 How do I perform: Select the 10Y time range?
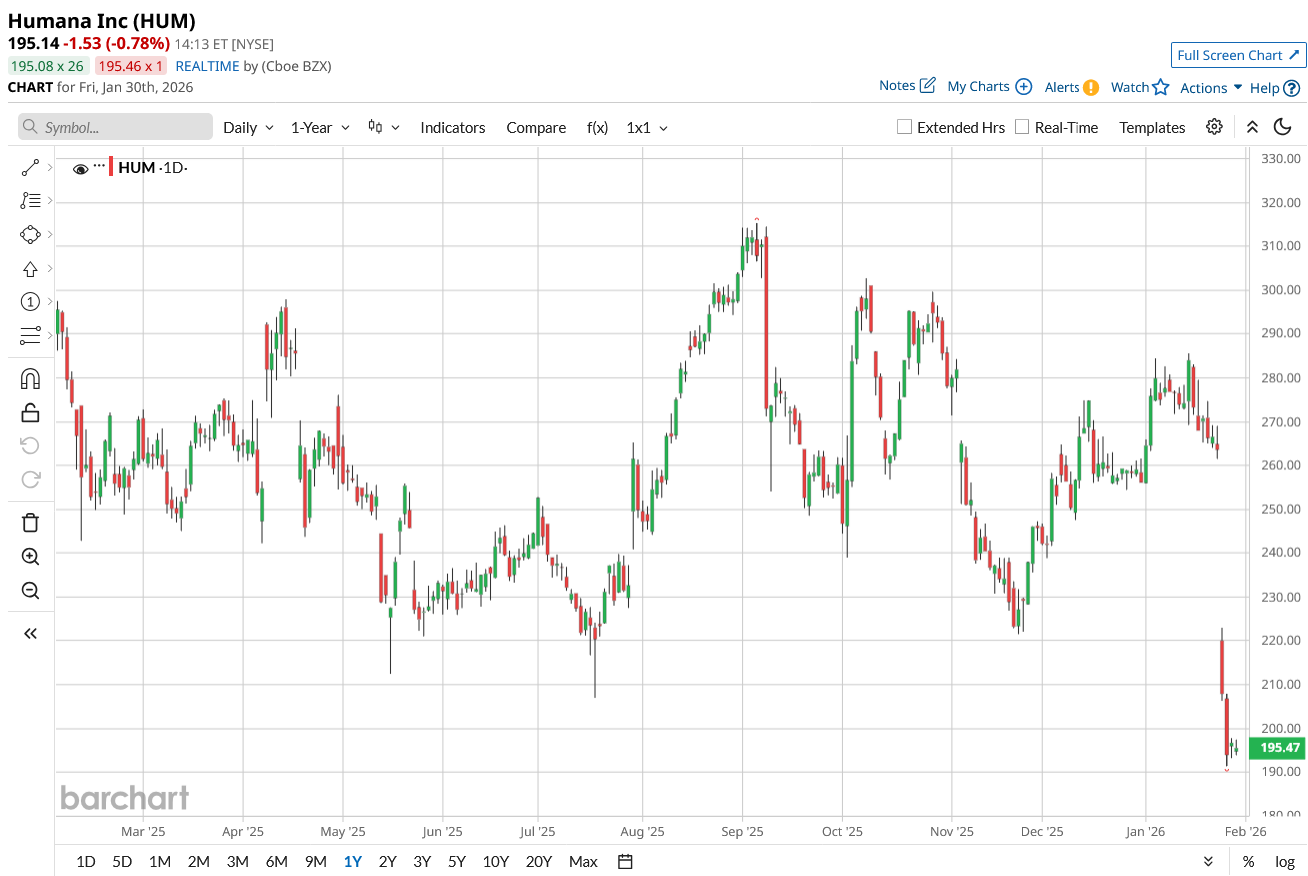click(496, 861)
